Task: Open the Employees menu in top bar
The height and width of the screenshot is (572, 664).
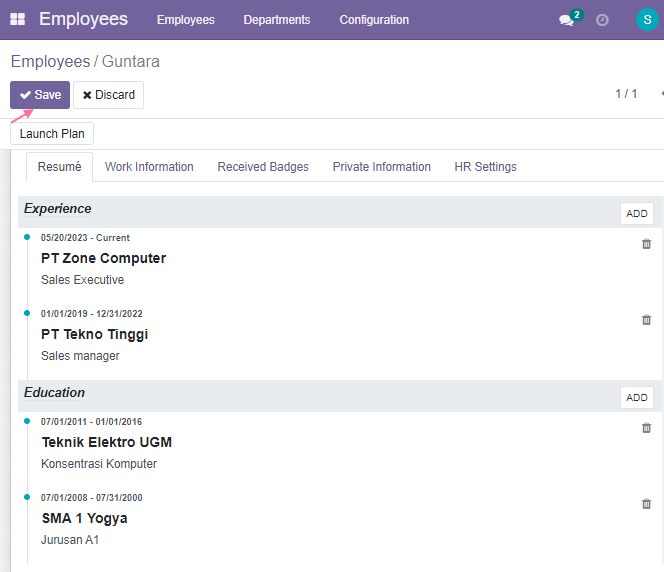Action: (185, 20)
